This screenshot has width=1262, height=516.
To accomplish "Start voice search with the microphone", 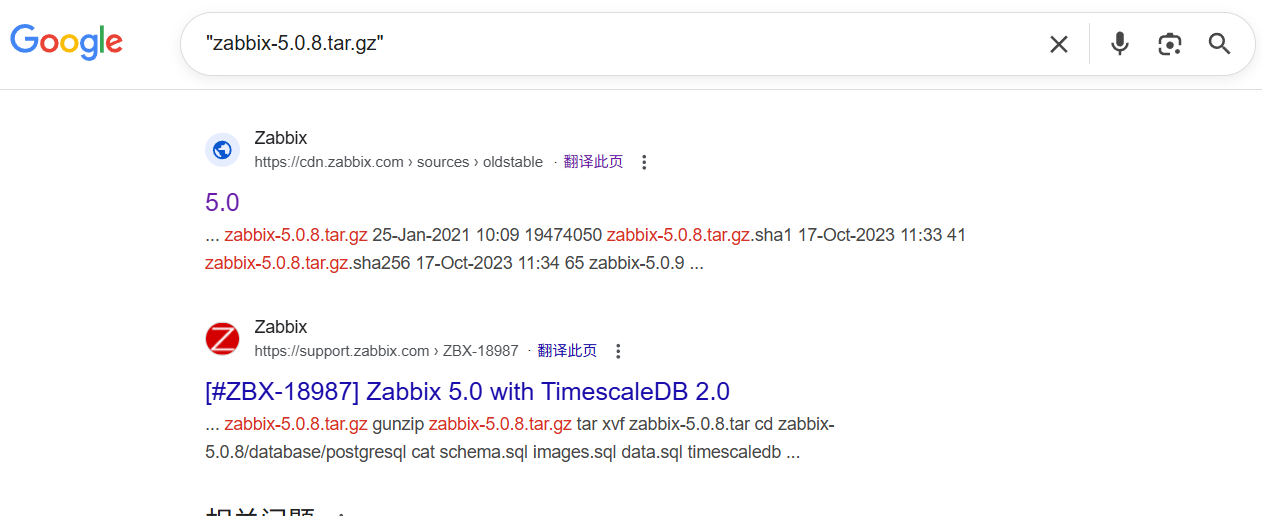I will pyautogui.click(x=1120, y=44).
